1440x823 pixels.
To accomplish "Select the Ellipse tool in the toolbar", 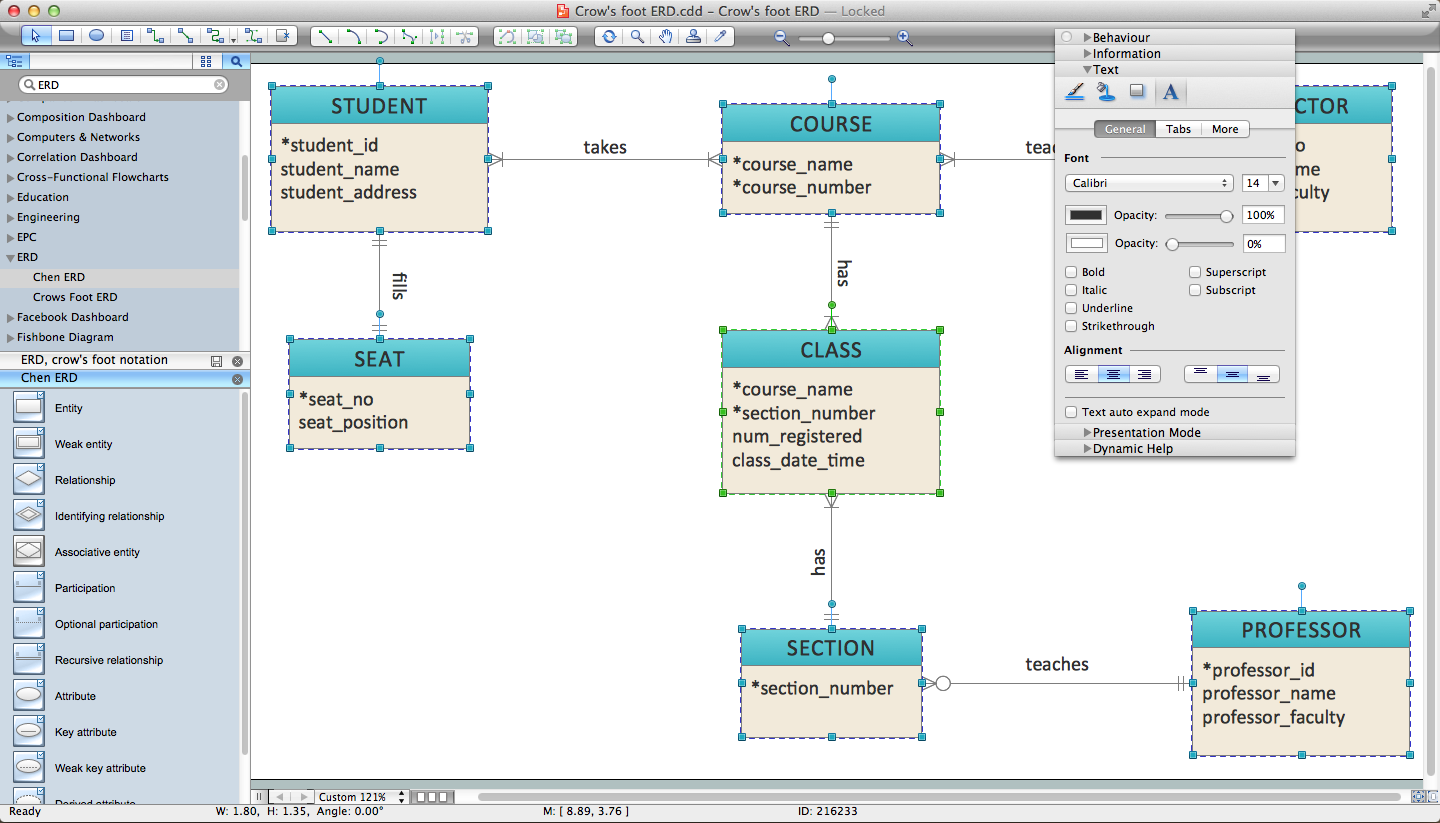I will coord(96,37).
